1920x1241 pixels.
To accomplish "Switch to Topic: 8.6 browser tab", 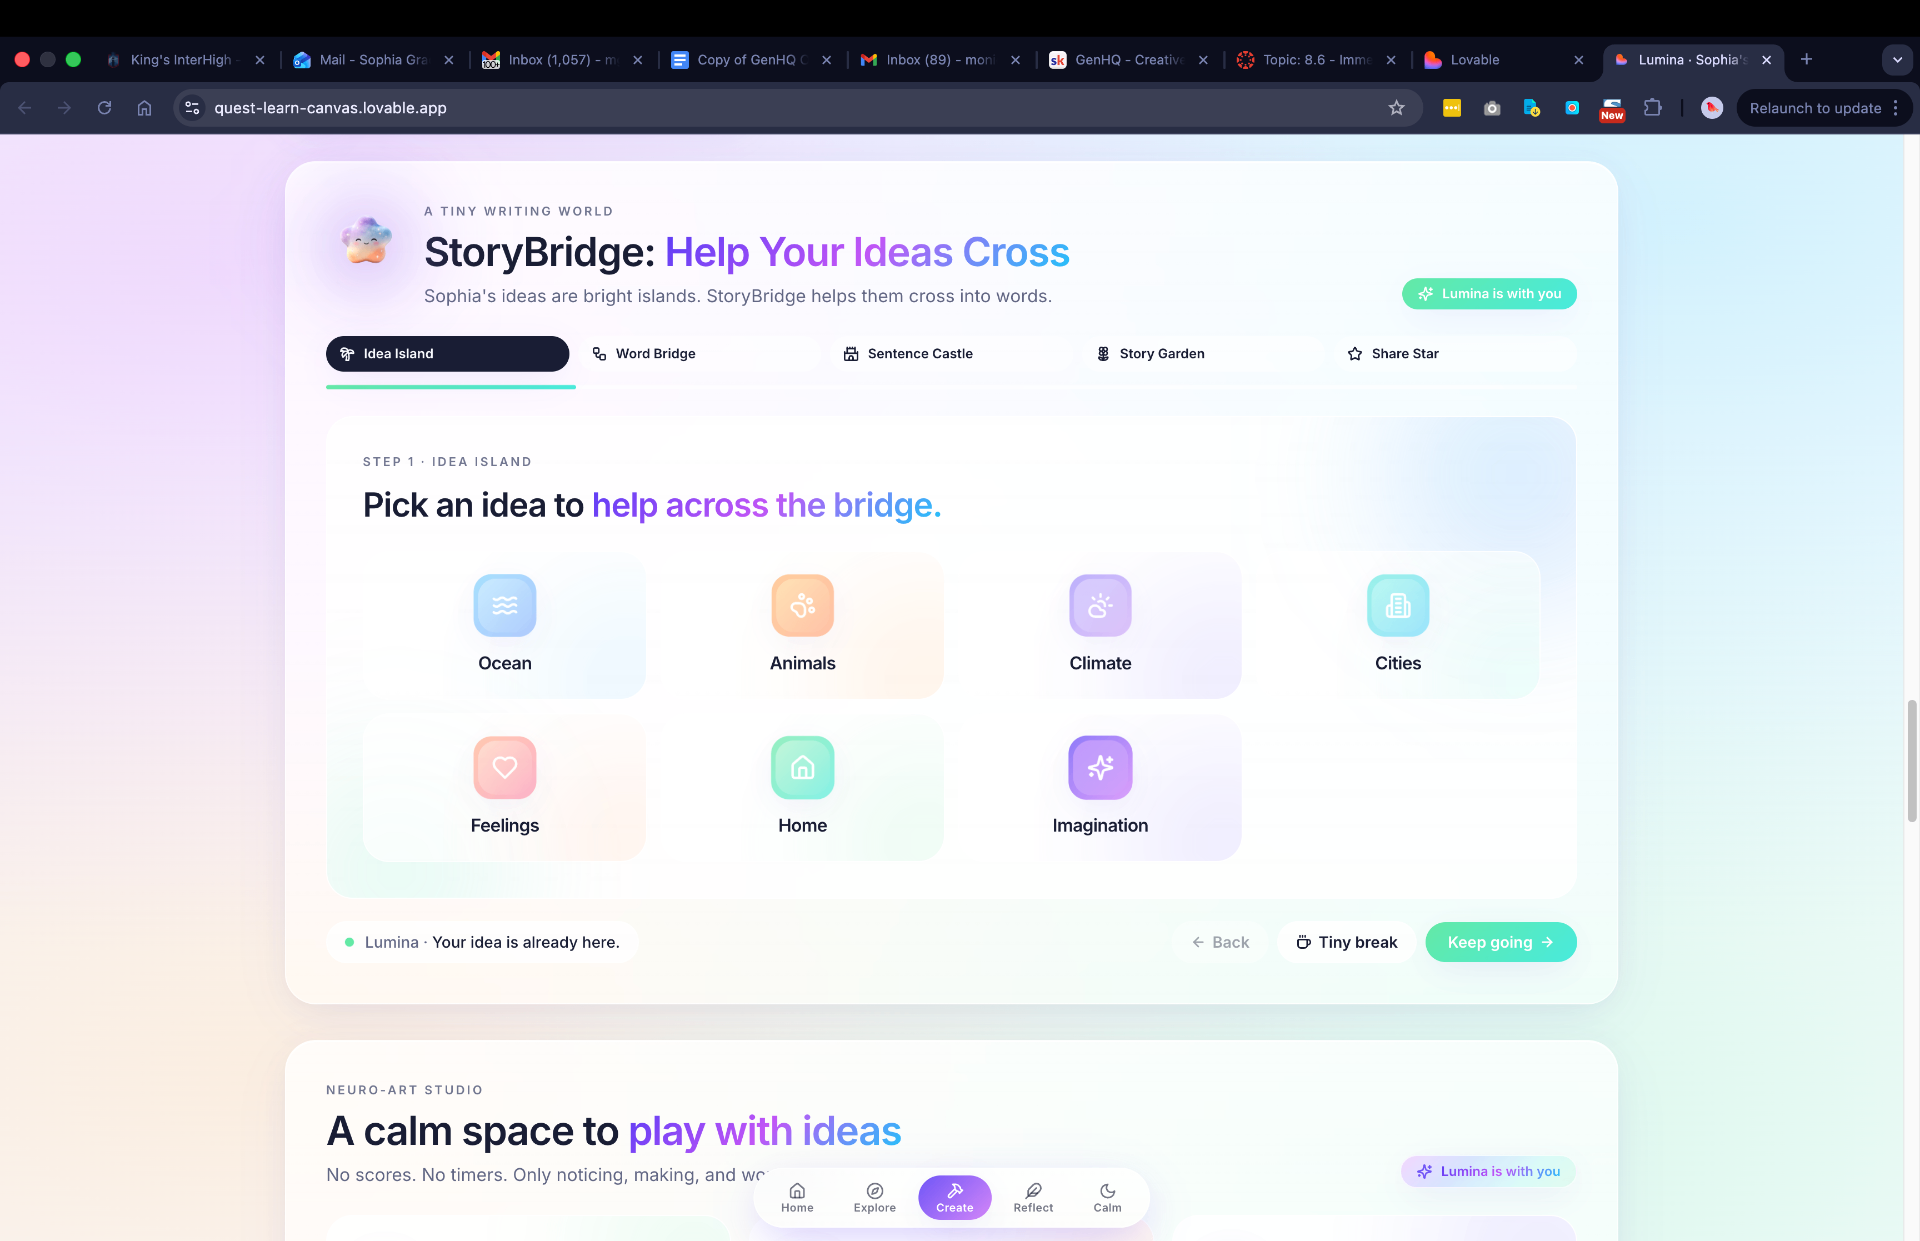I will pyautogui.click(x=1315, y=60).
